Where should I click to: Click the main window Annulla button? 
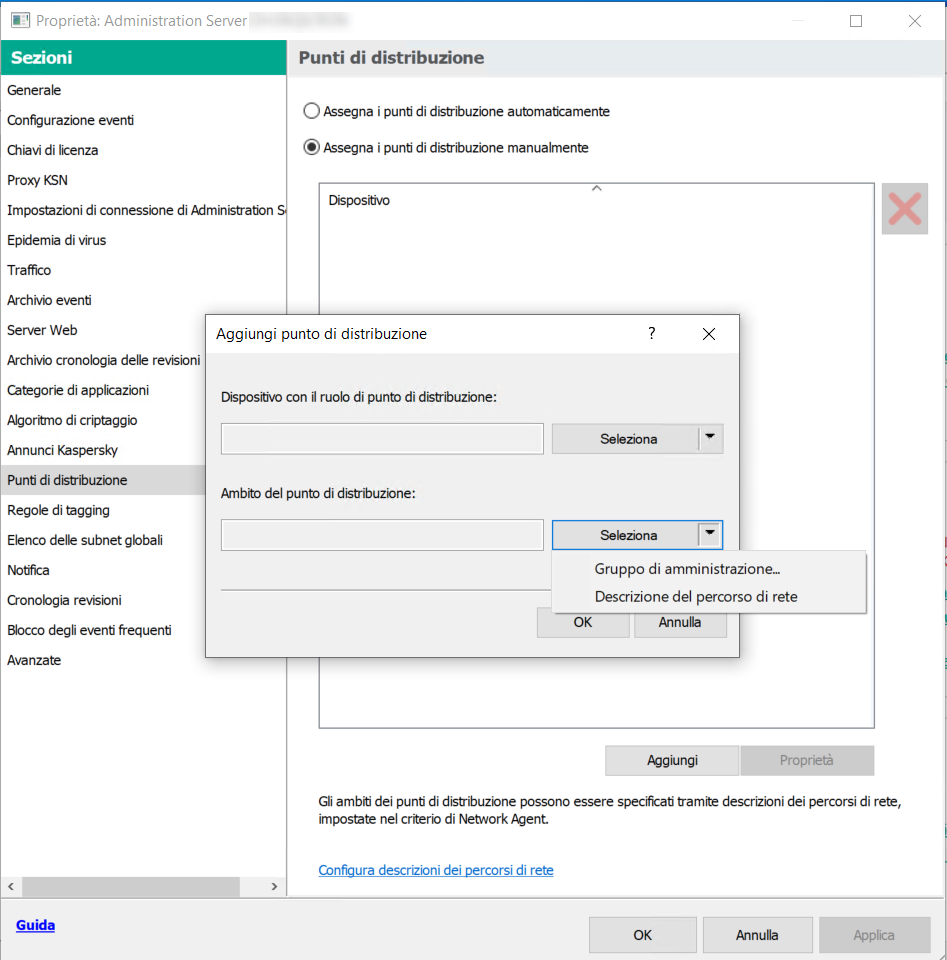pyautogui.click(x=757, y=935)
